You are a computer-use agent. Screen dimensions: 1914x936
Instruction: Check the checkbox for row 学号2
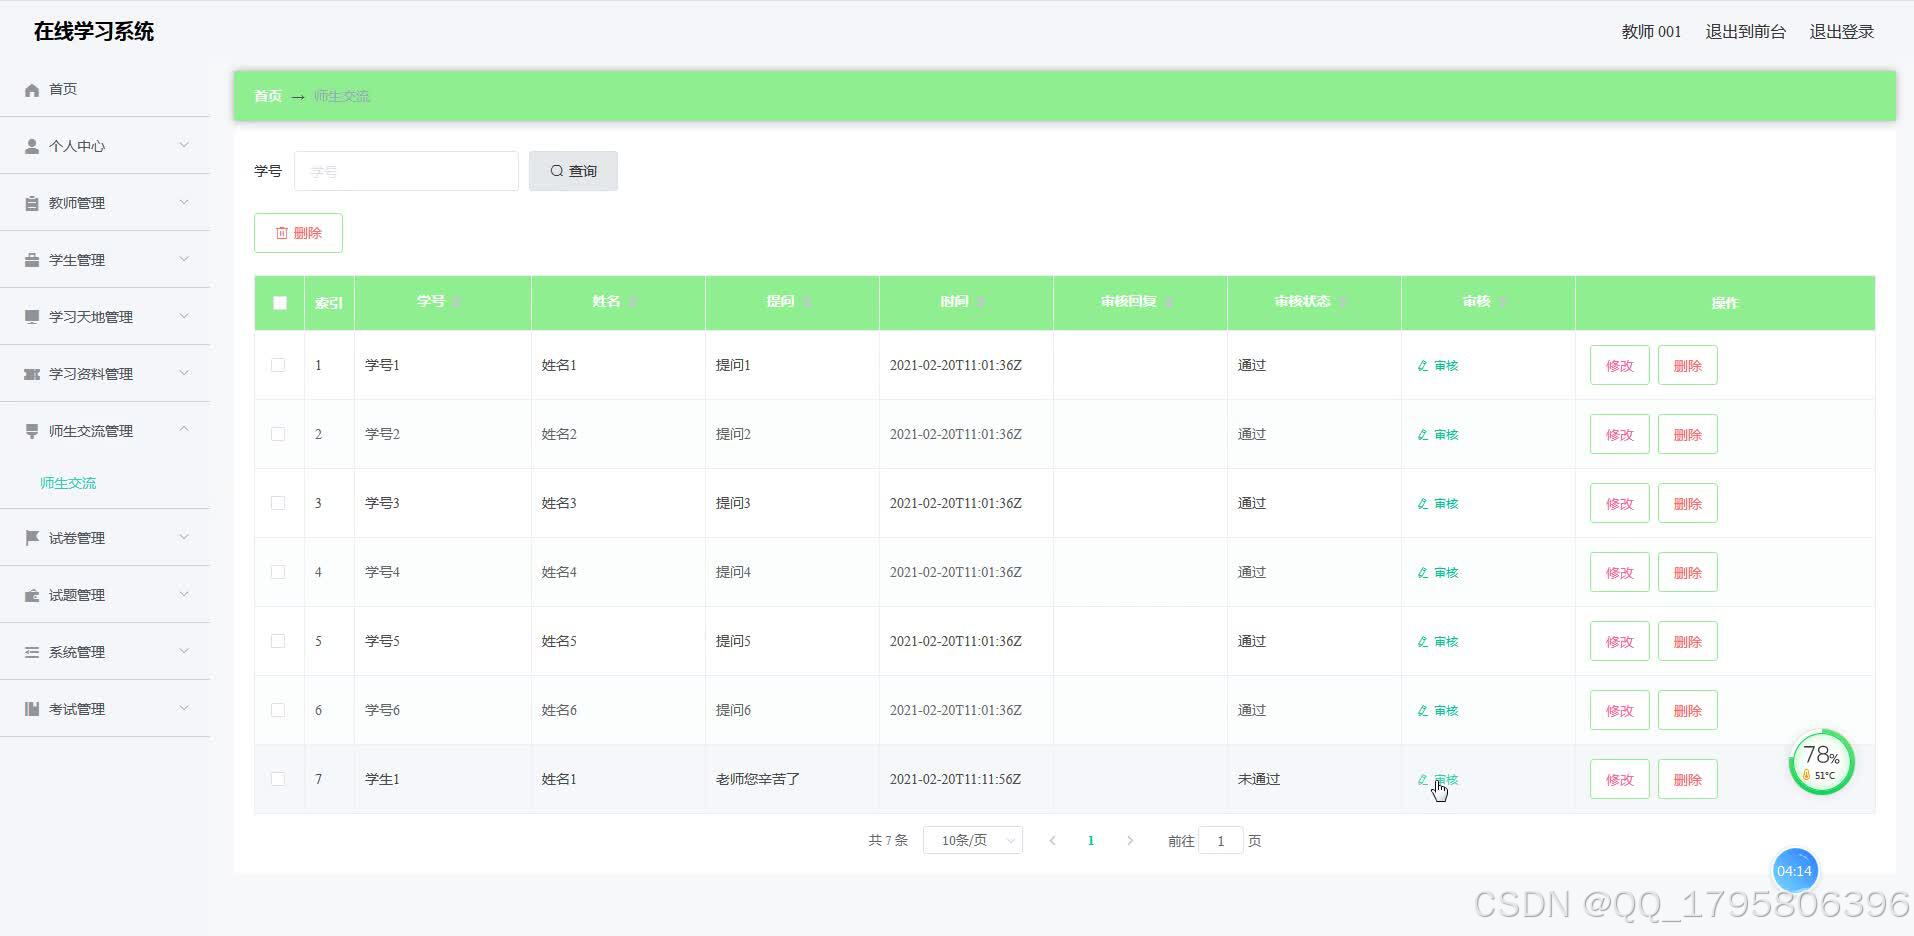pos(278,434)
